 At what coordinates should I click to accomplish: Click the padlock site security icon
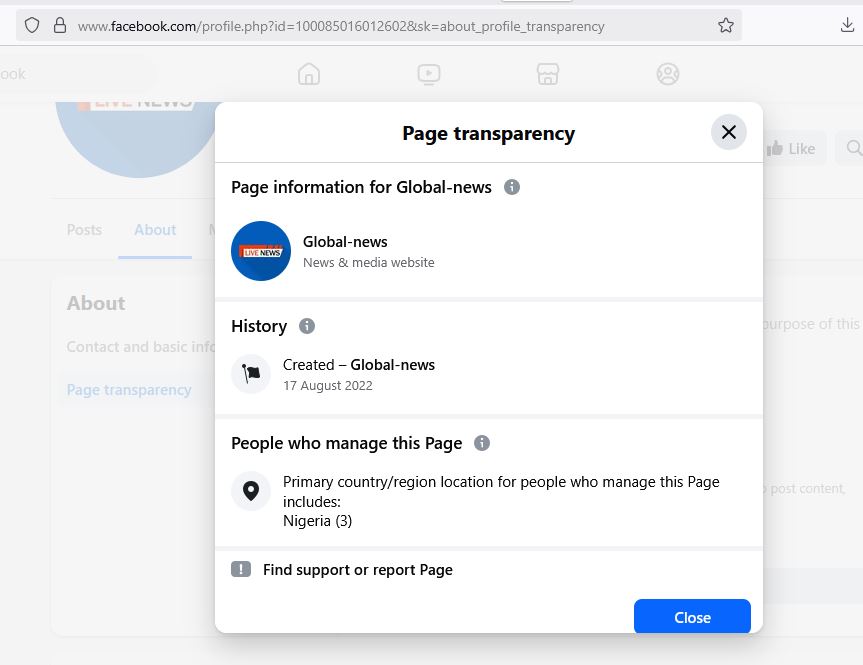coord(60,25)
